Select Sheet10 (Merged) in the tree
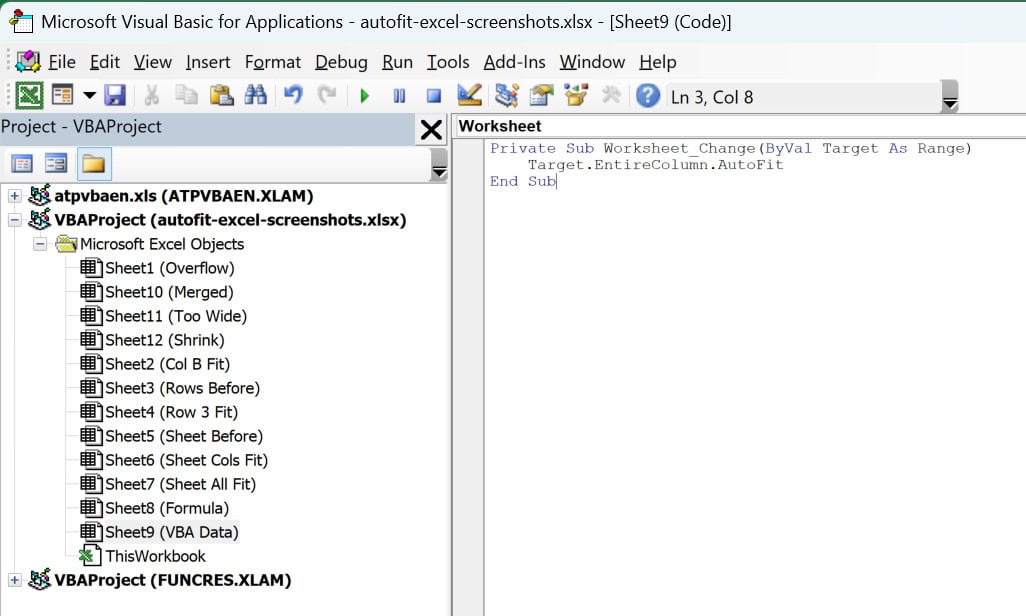 click(169, 292)
